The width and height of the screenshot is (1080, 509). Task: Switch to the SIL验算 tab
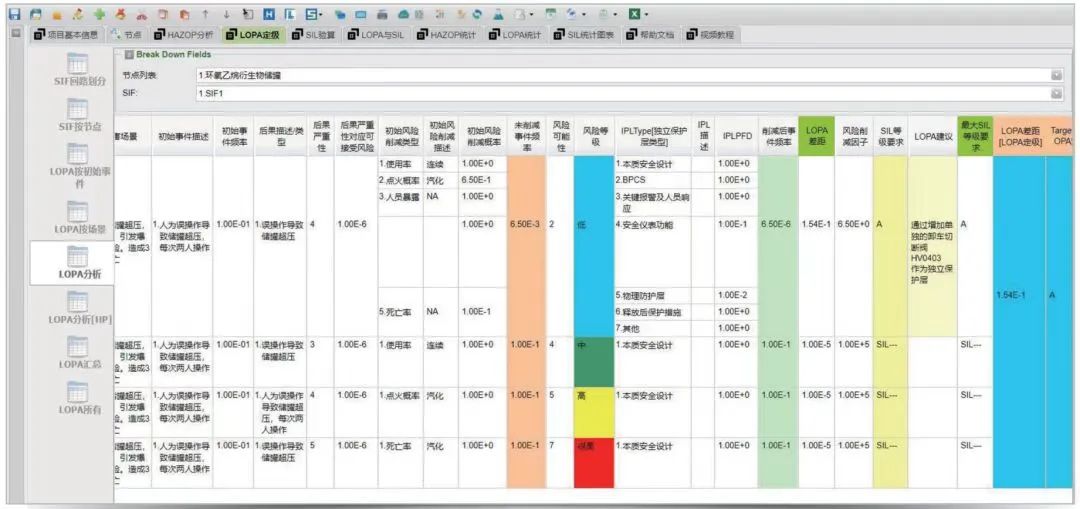pyautogui.click(x=312, y=35)
